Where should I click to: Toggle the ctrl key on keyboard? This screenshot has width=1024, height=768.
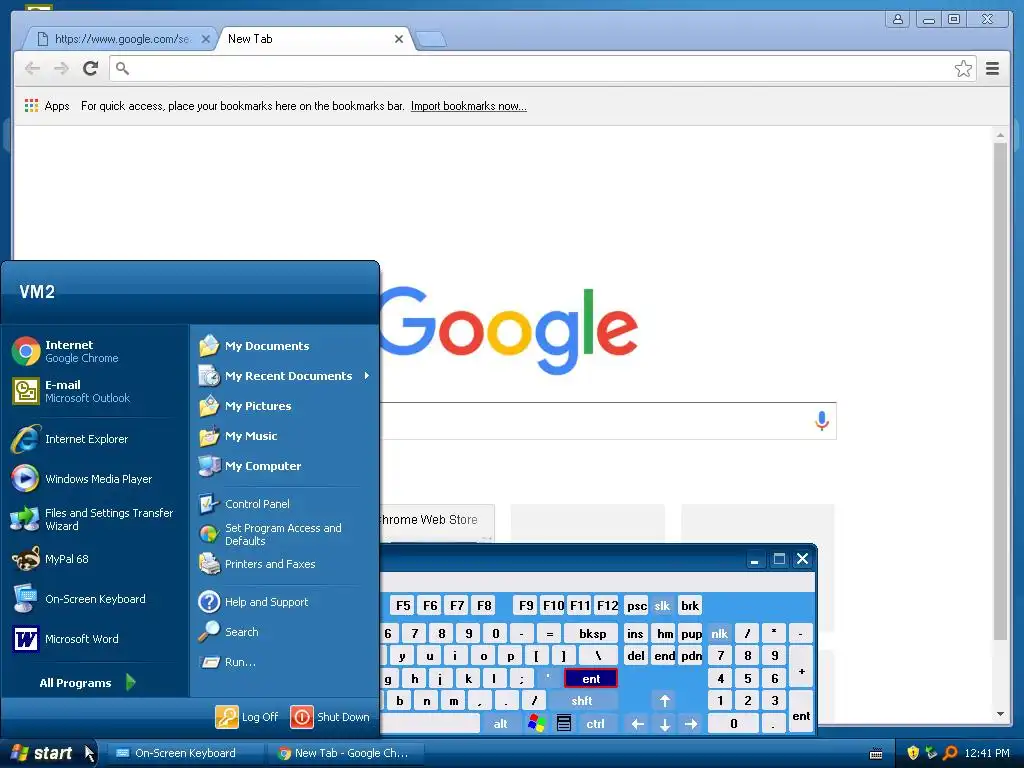click(595, 724)
